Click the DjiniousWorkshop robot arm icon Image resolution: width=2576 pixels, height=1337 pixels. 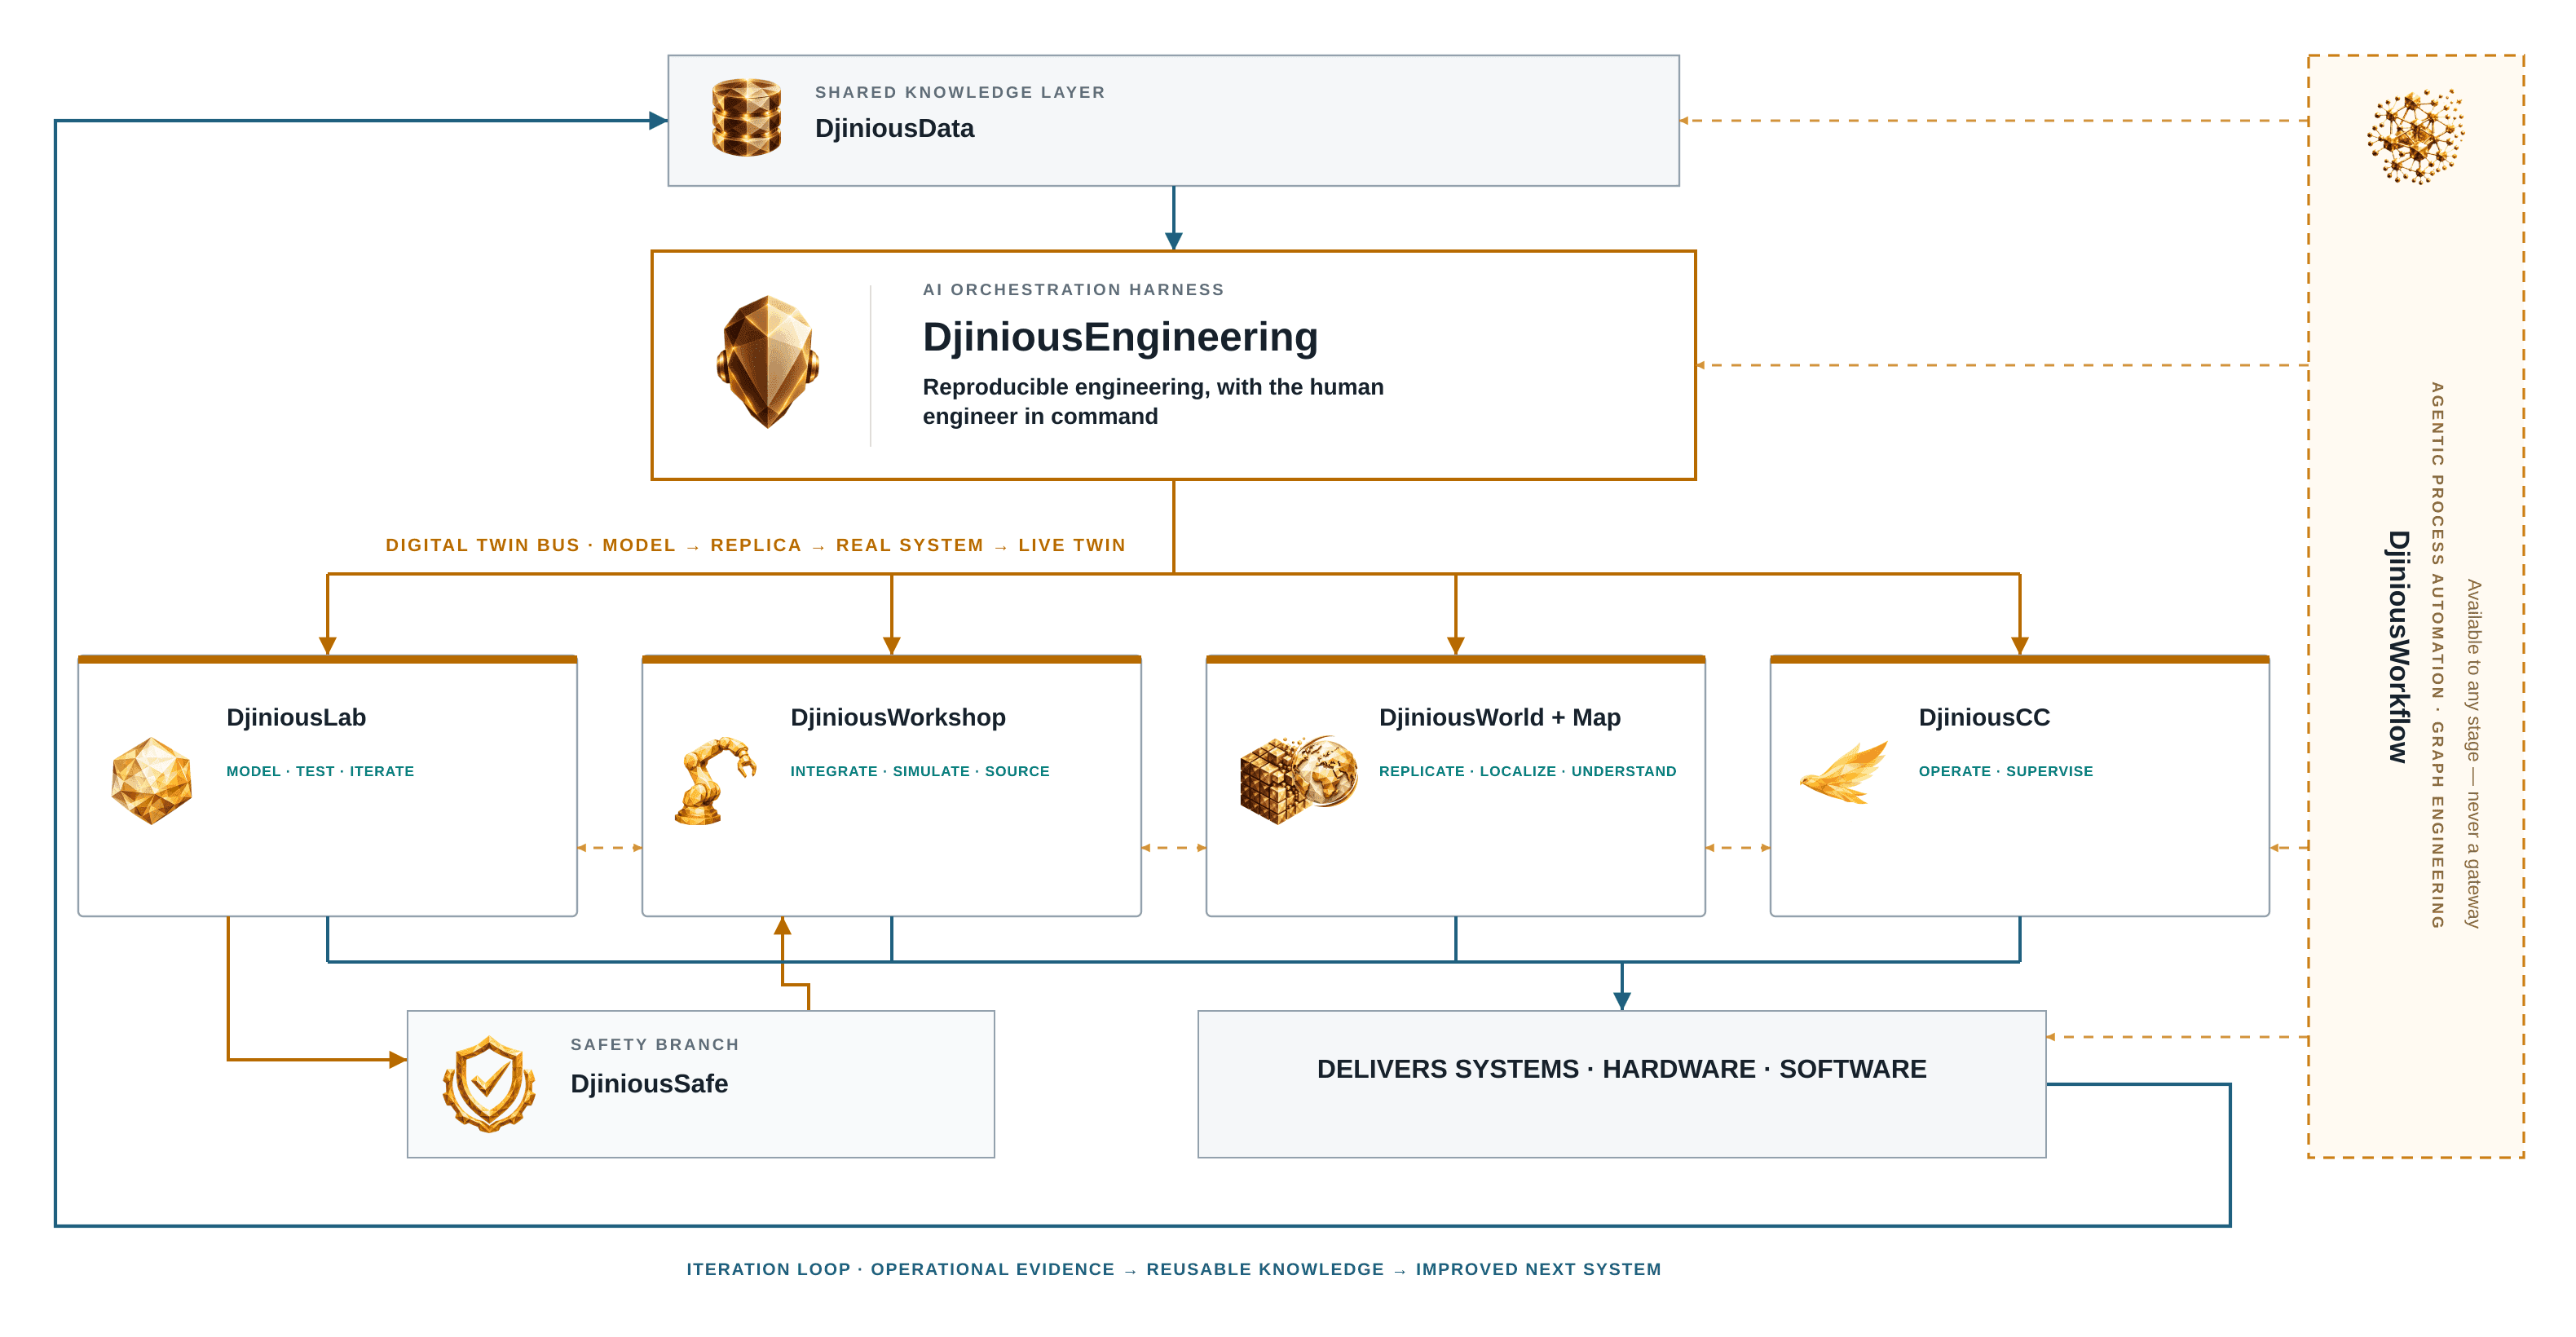(x=716, y=781)
